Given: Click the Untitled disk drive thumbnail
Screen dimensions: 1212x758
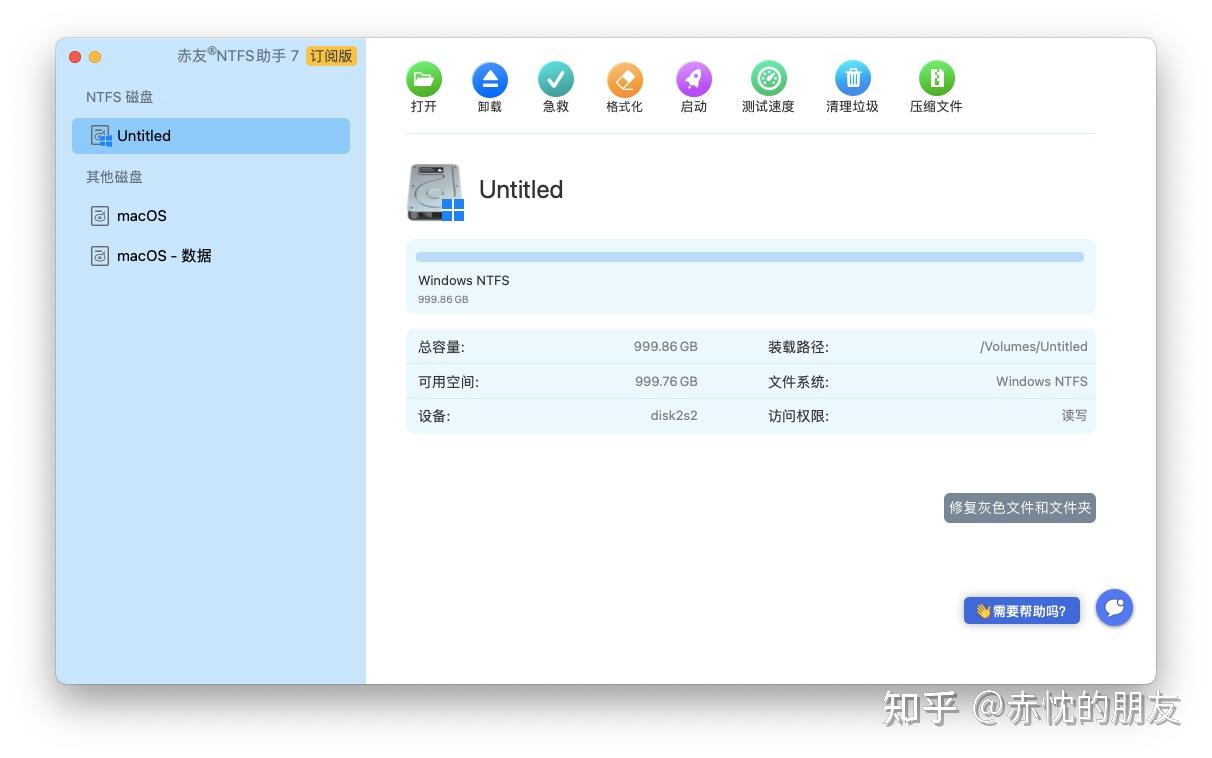Looking at the screenshot, I should click(434, 190).
